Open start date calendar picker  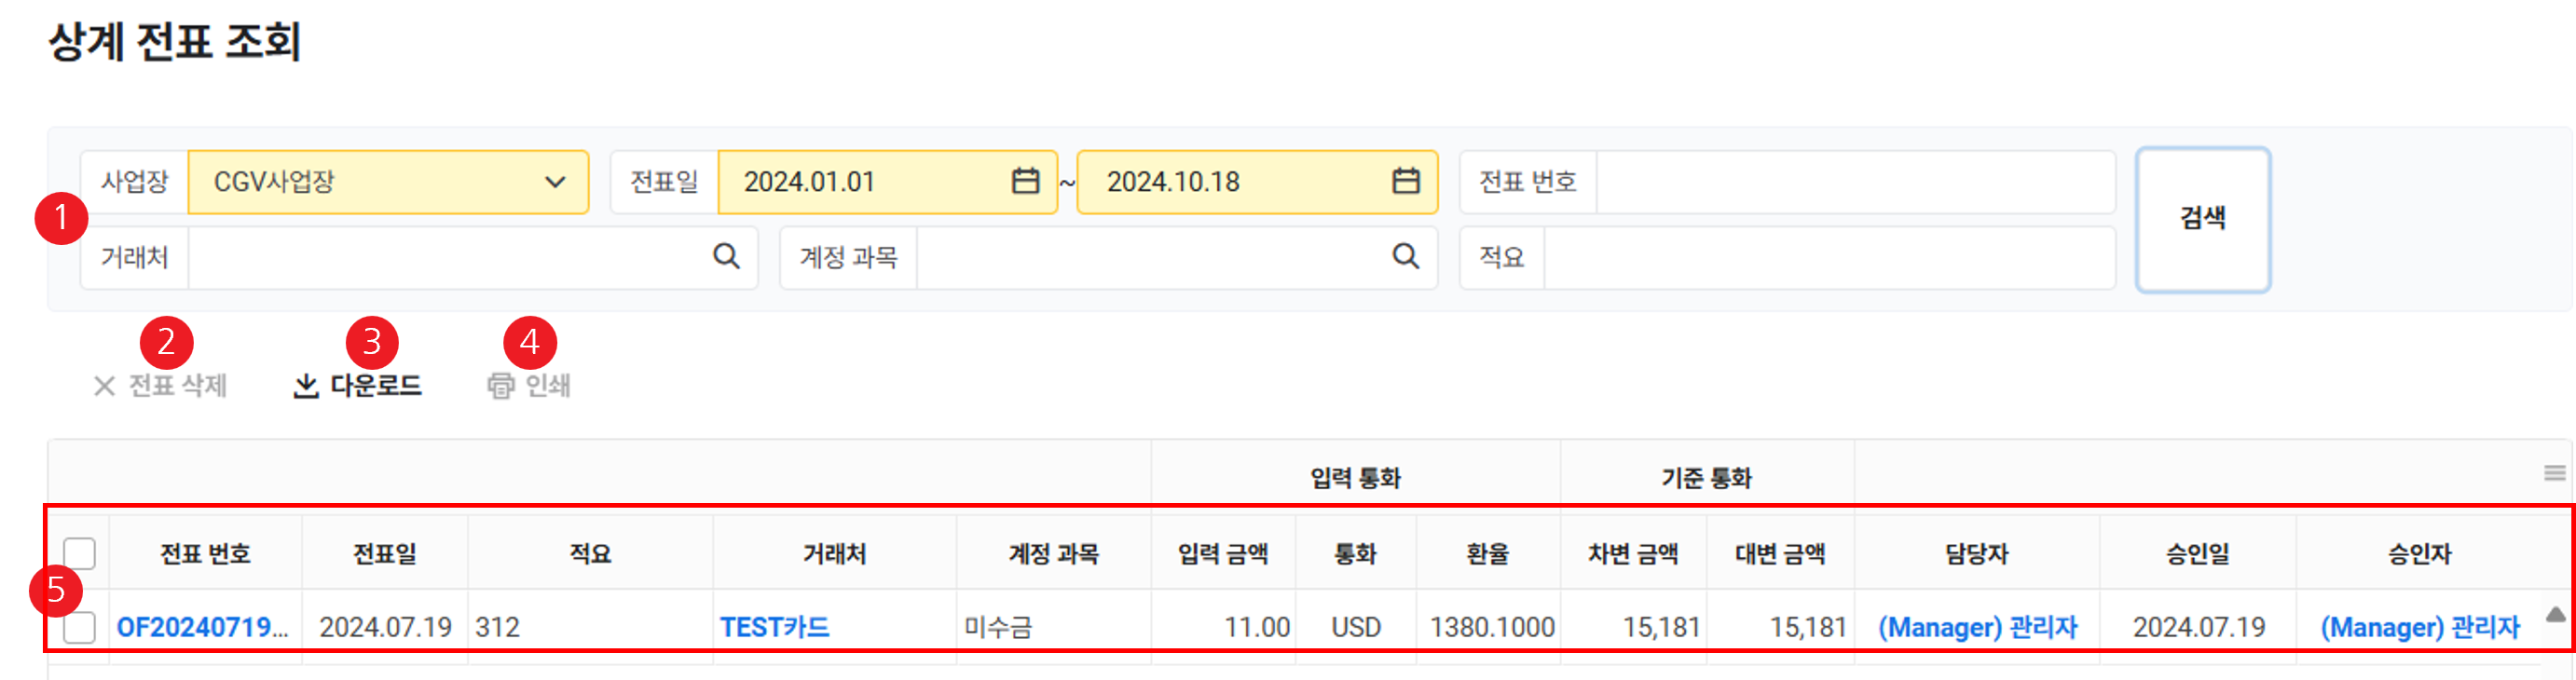(1025, 181)
